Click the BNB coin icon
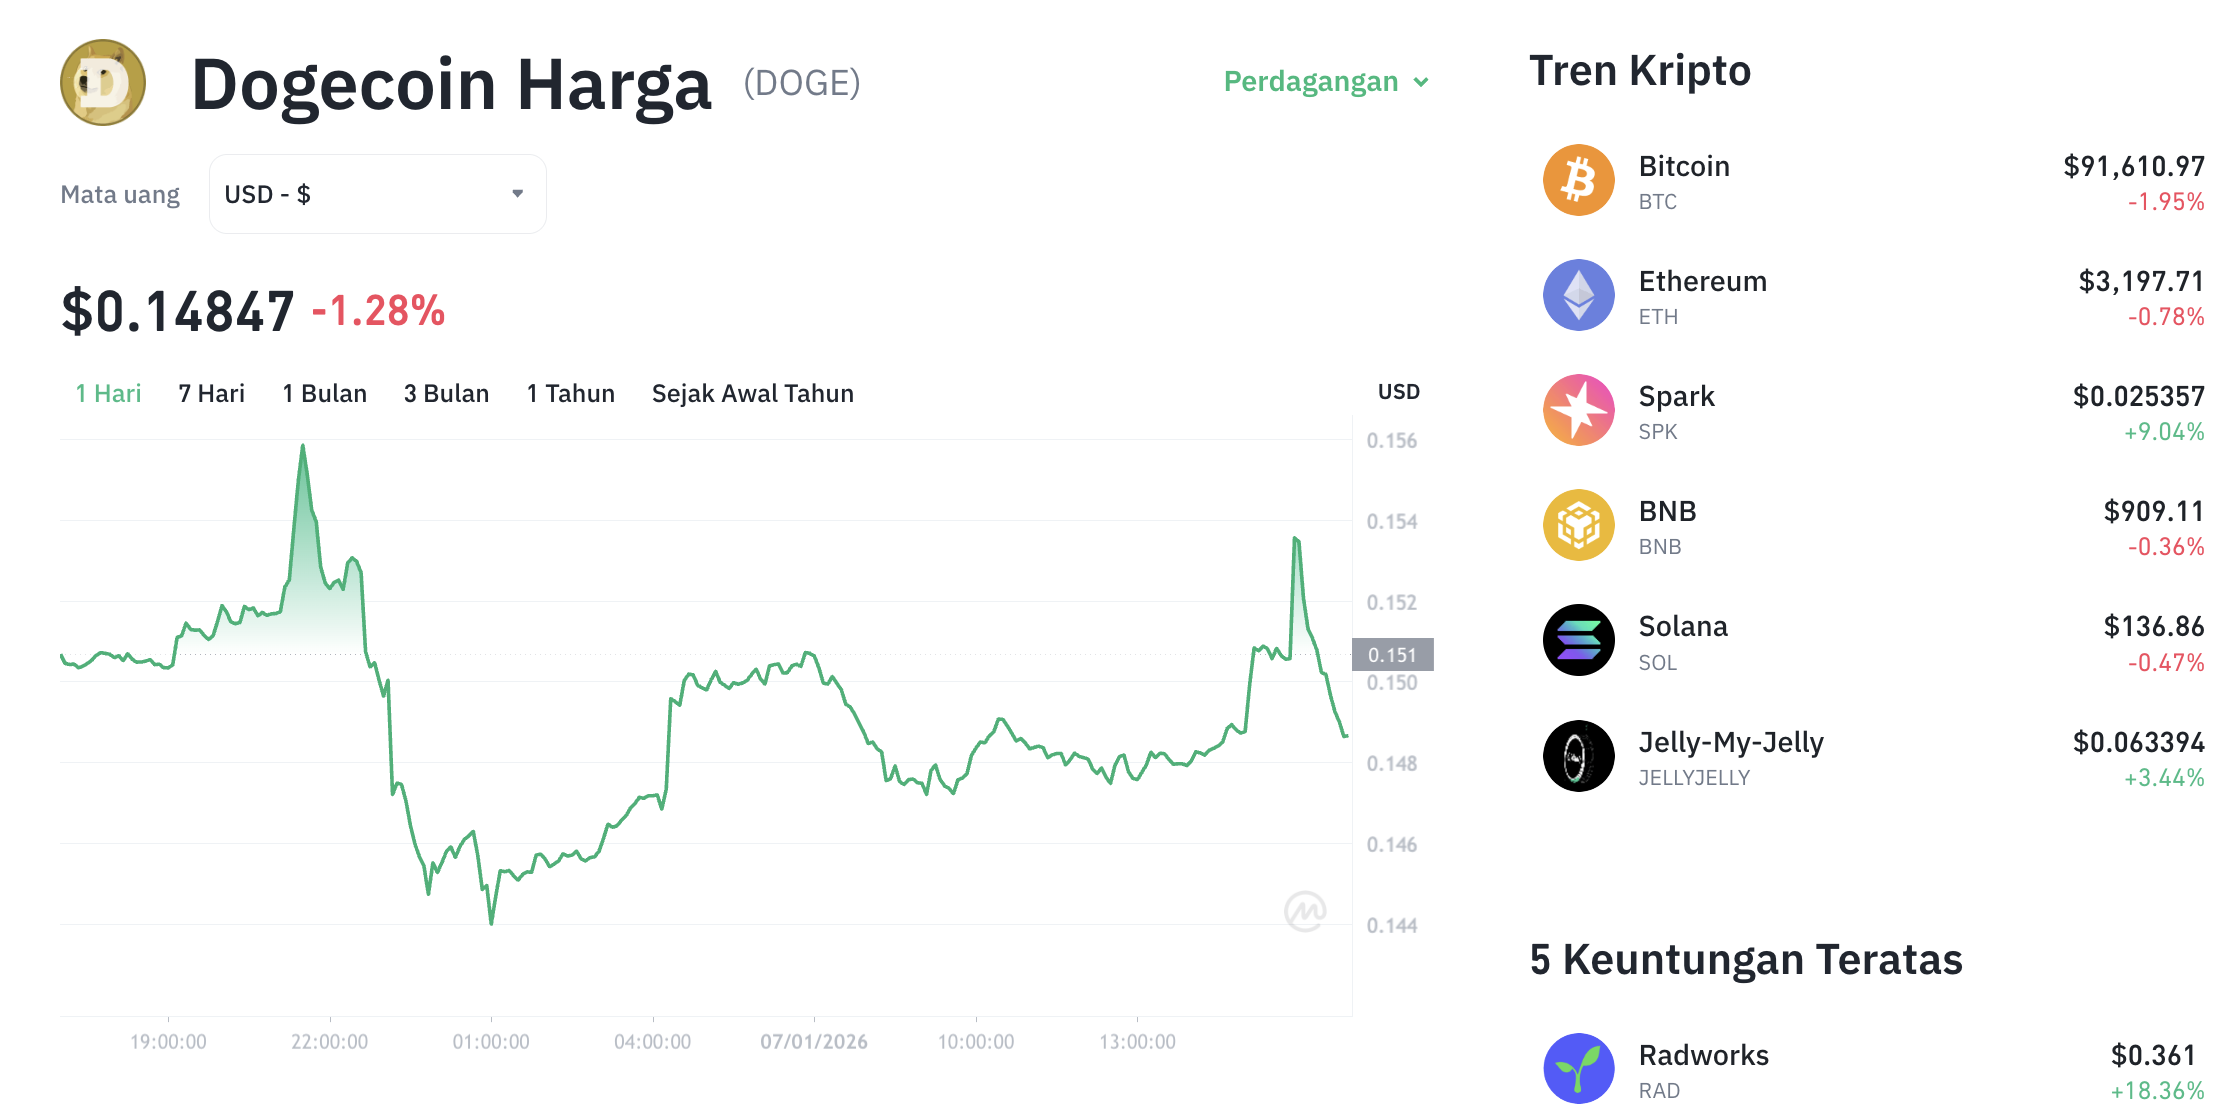Image resolution: width=2224 pixels, height=1118 pixels. coord(1578,525)
